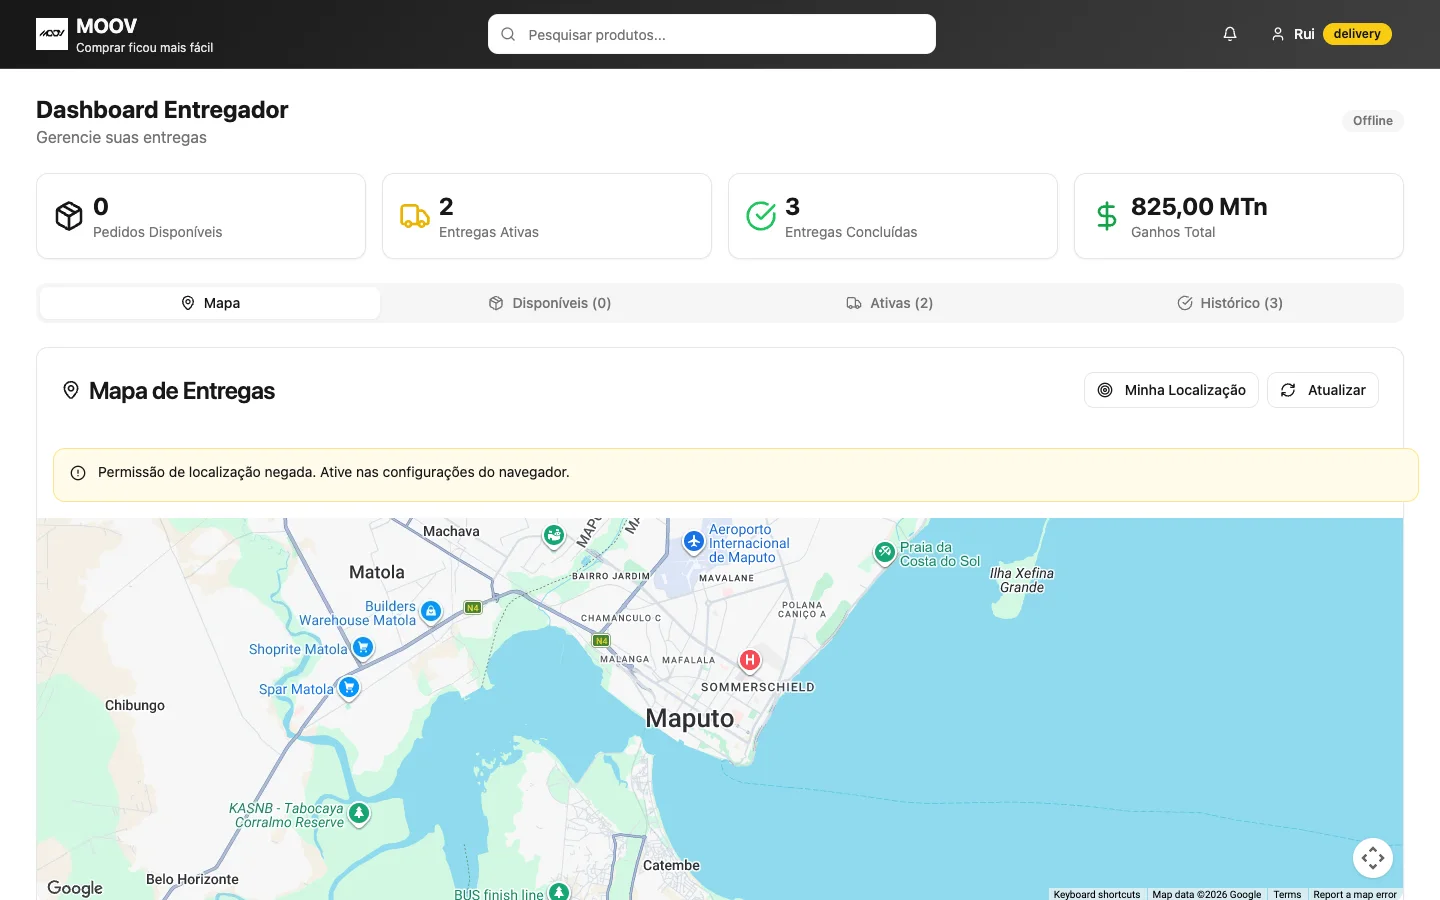
Task: Click the Builders Warehouse Matola marker
Action: [x=431, y=611]
